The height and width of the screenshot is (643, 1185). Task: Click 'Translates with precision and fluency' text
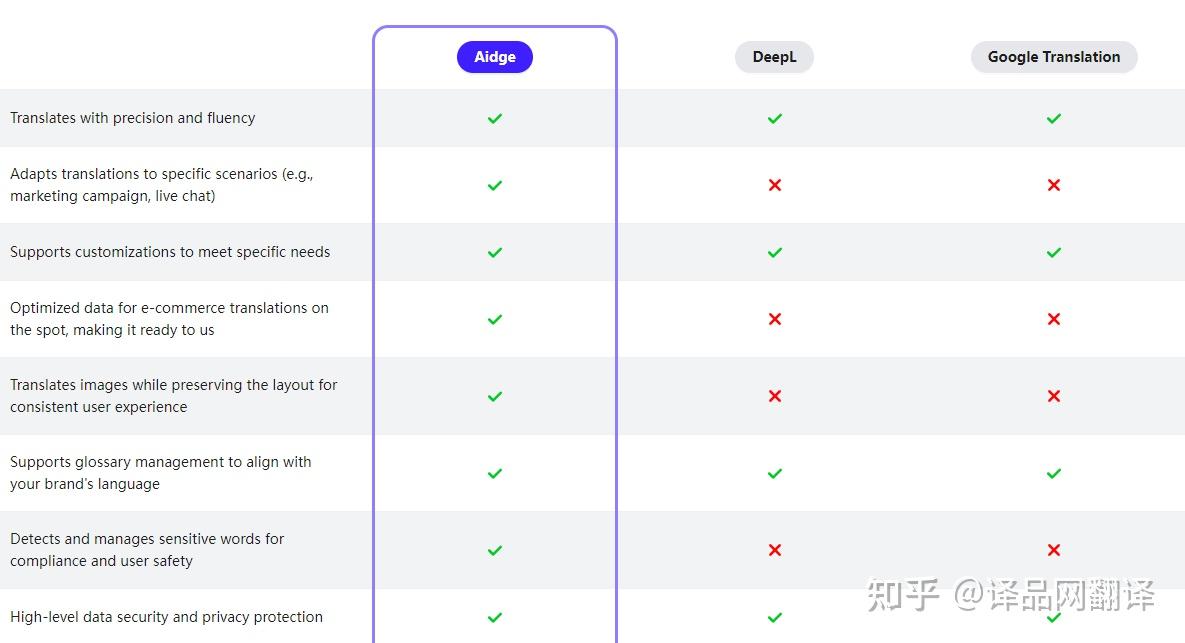pyautogui.click(x=133, y=118)
